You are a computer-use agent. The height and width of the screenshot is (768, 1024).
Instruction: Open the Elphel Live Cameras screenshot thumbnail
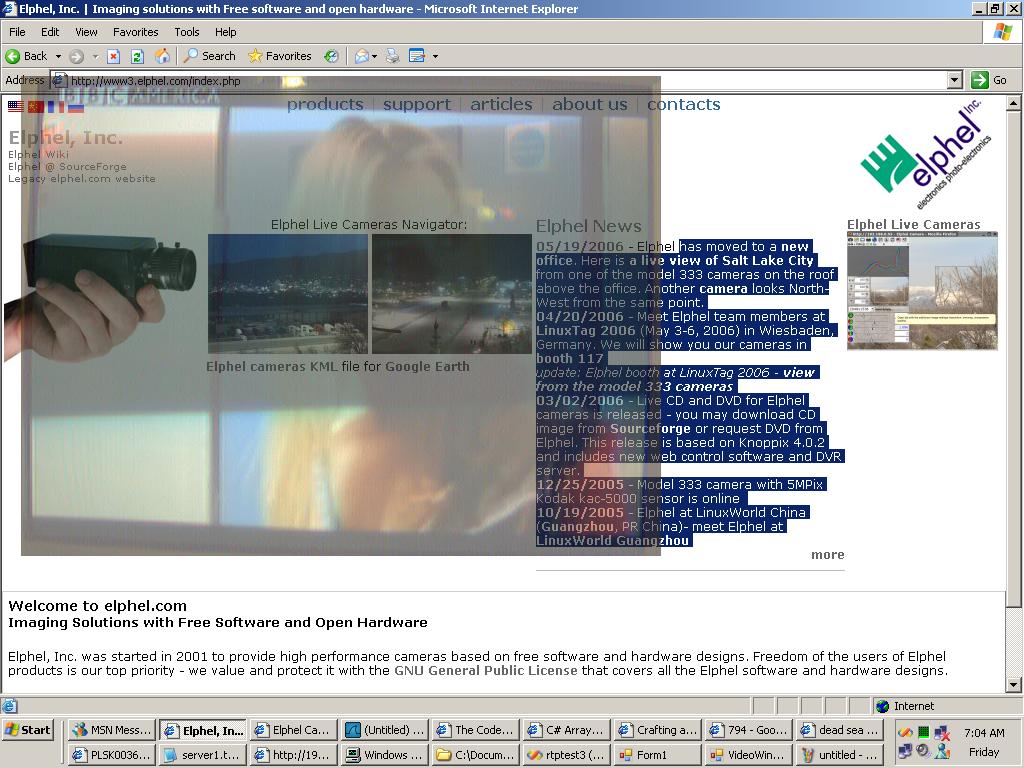[922, 291]
